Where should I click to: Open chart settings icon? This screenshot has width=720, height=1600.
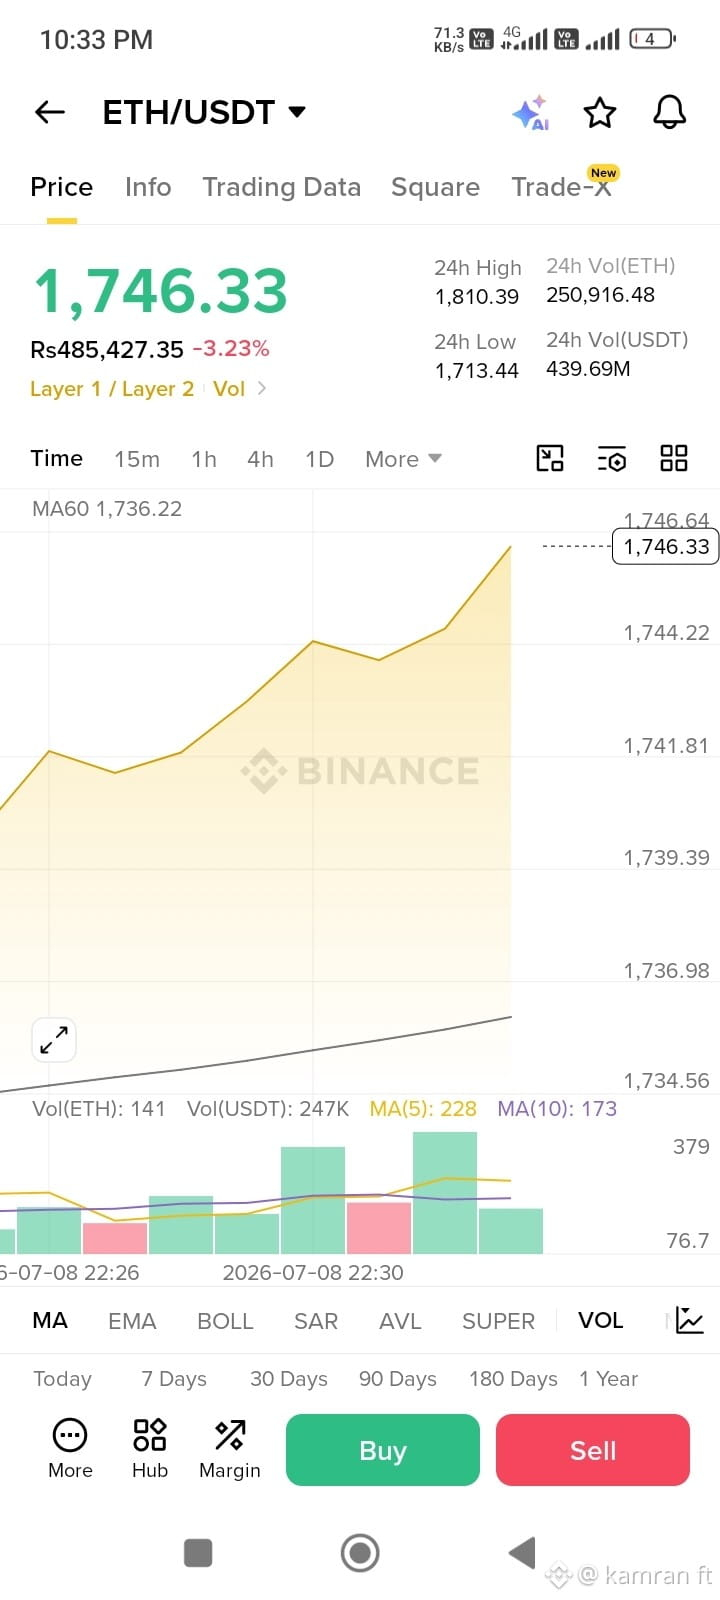(612, 458)
